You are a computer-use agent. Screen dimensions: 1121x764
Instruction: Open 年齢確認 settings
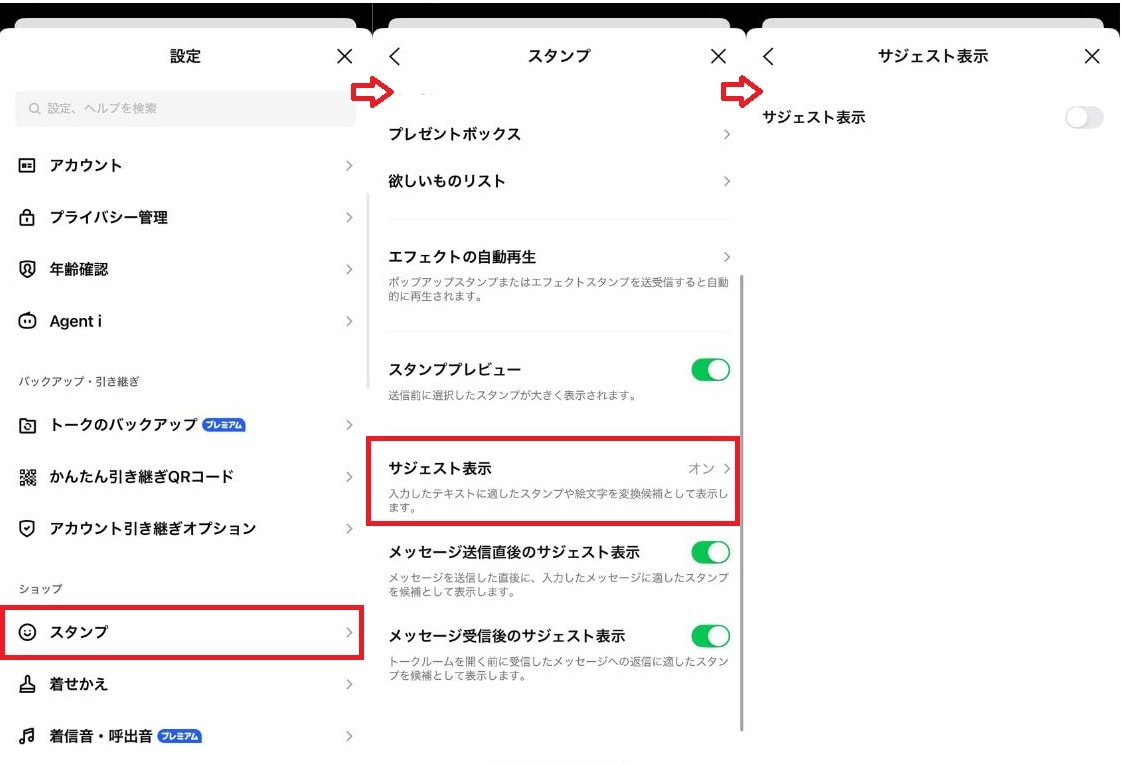tap(185, 269)
